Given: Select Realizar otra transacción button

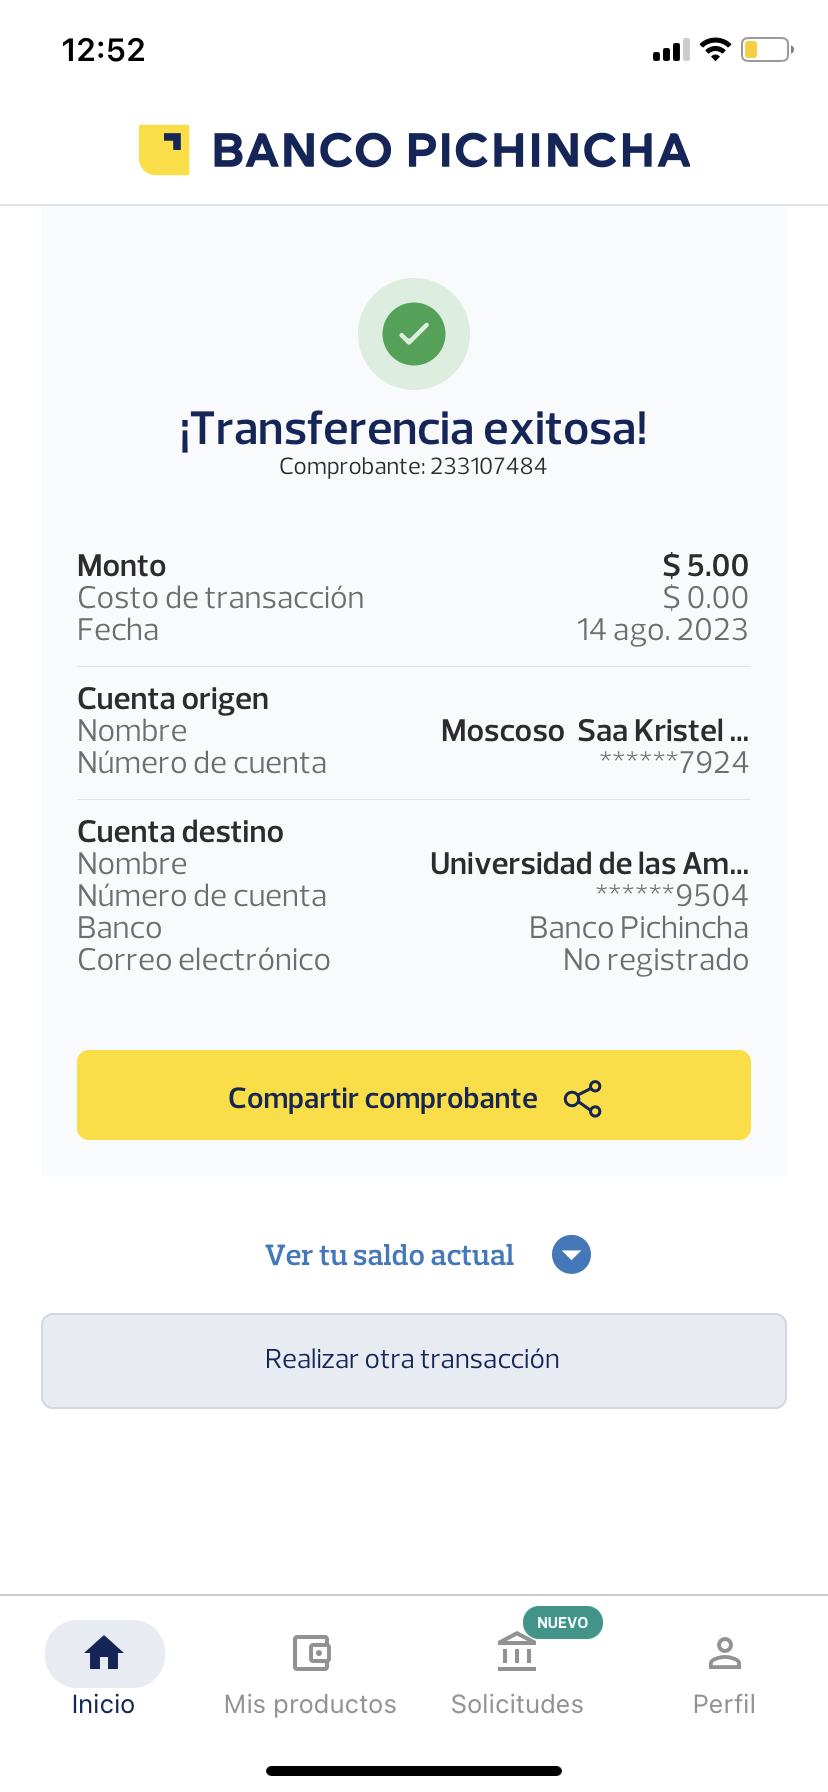Looking at the screenshot, I should click(x=414, y=1360).
